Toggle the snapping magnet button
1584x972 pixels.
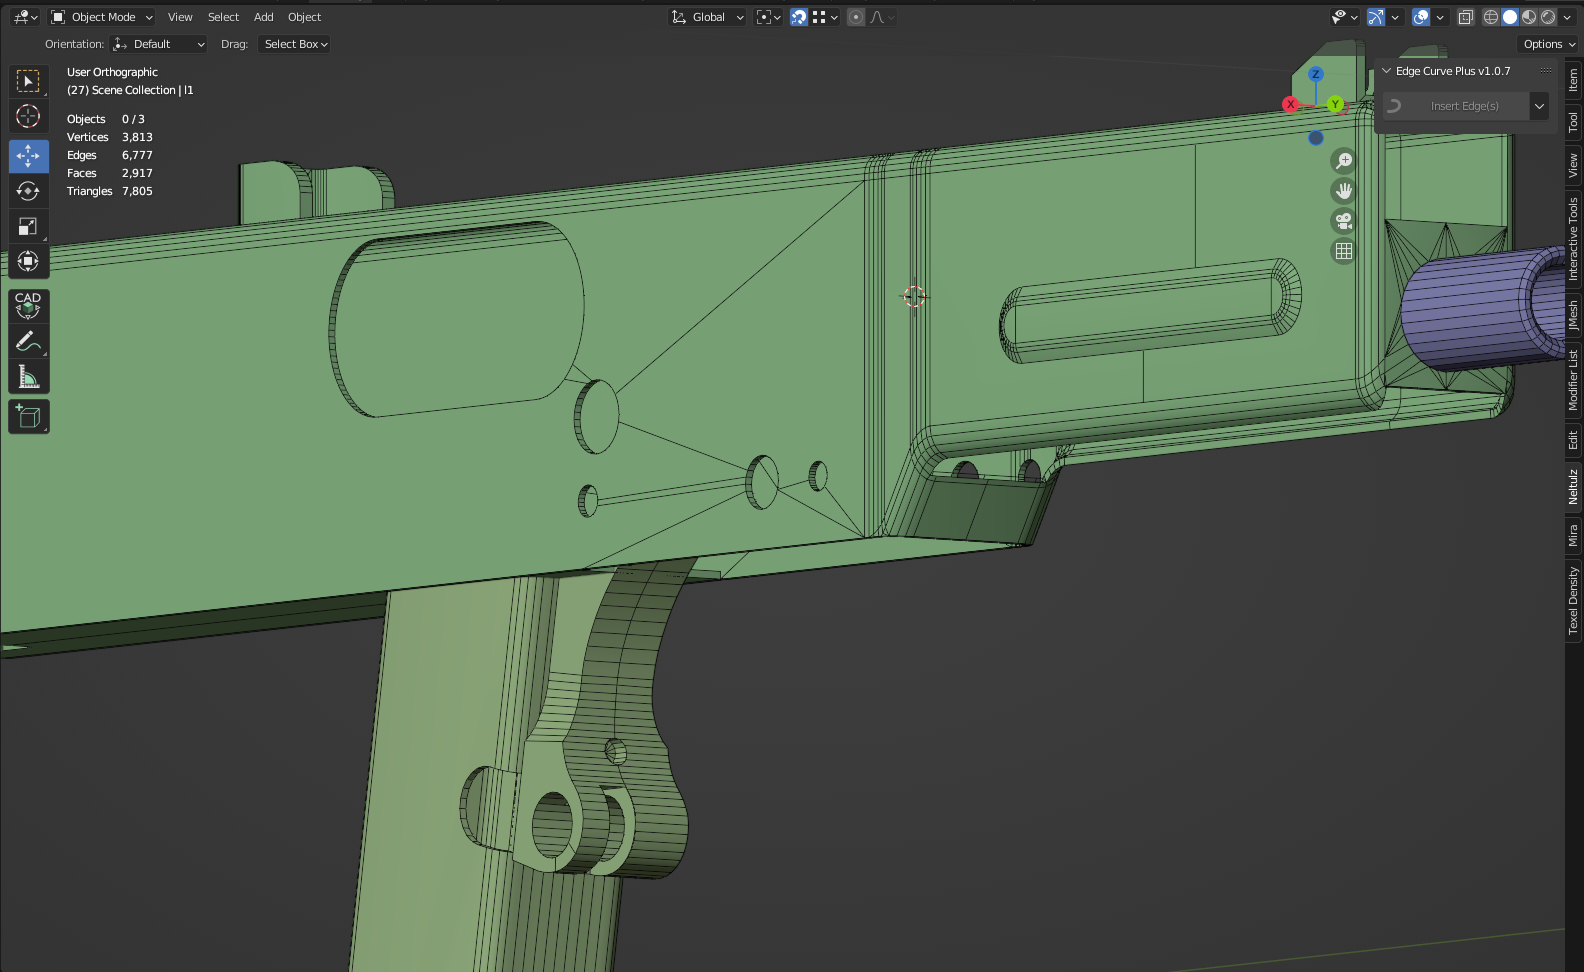point(799,17)
